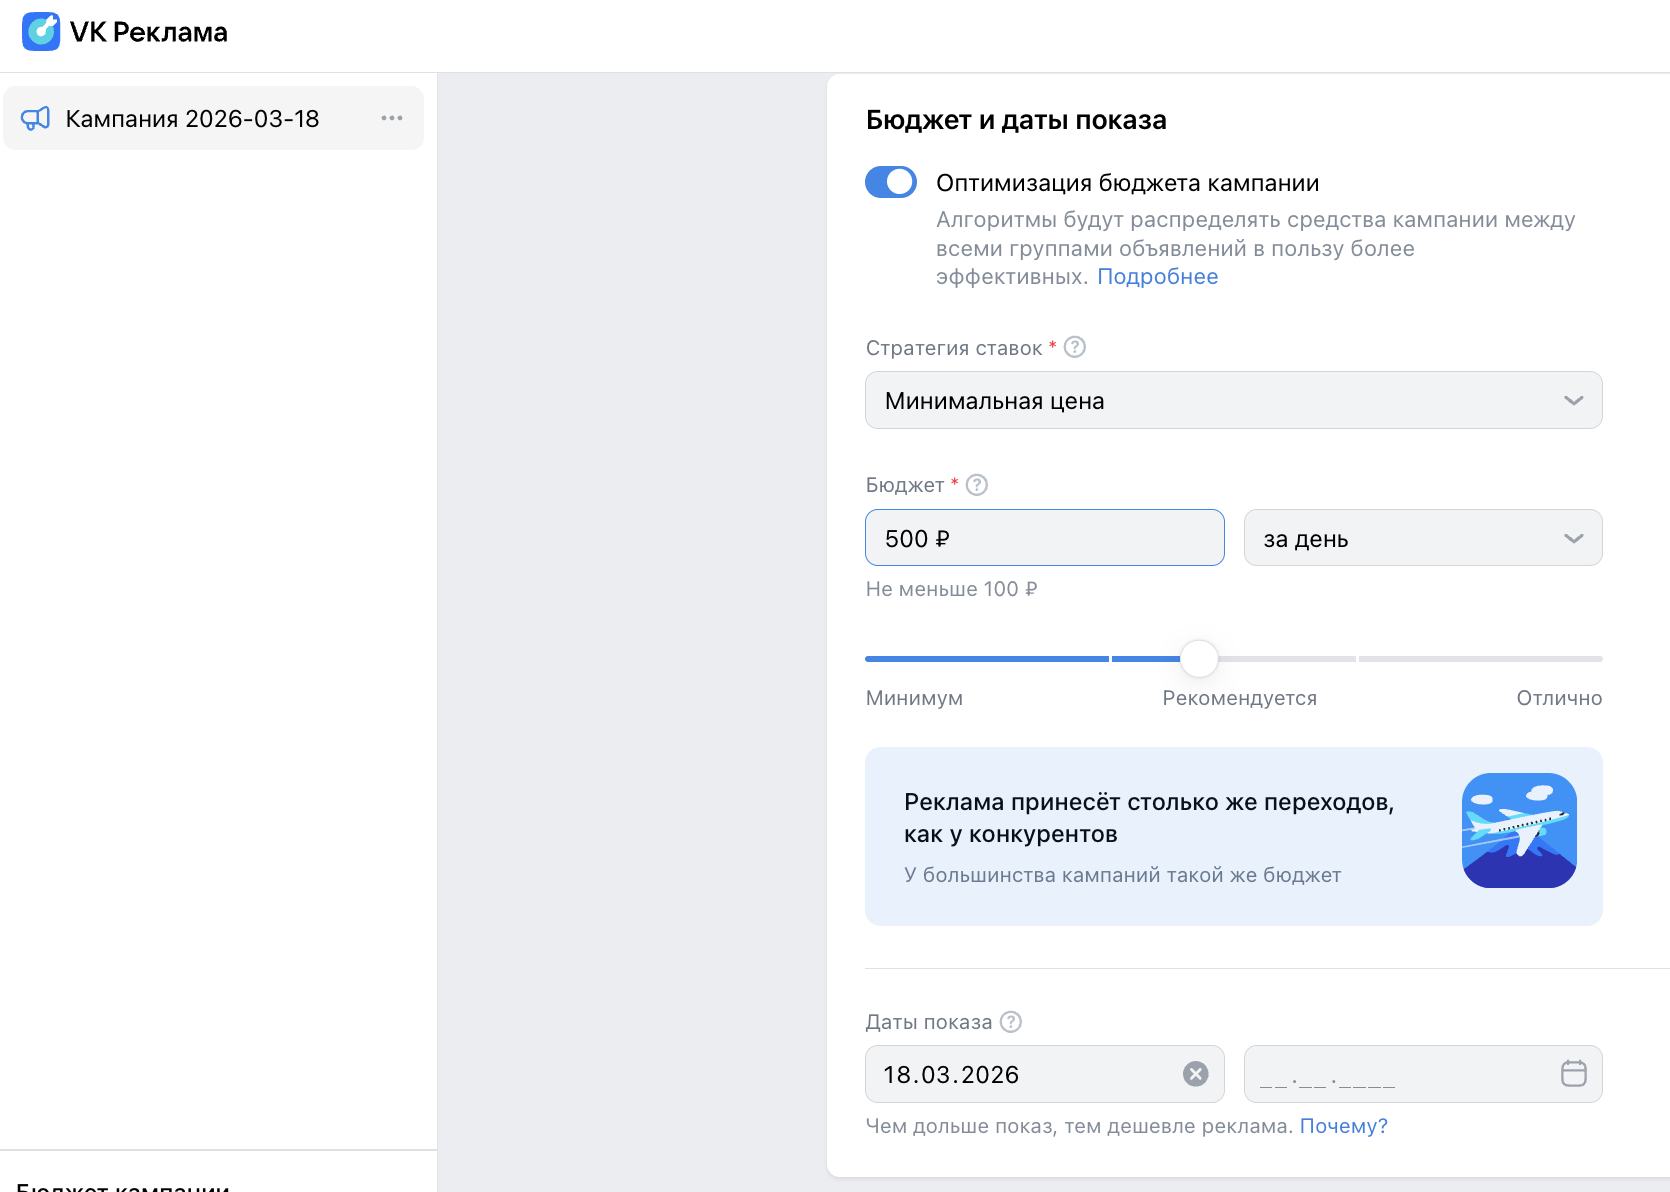Click the VK Реклама logo icon
The height and width of the screenshot is (1192, 1670).
41,31
